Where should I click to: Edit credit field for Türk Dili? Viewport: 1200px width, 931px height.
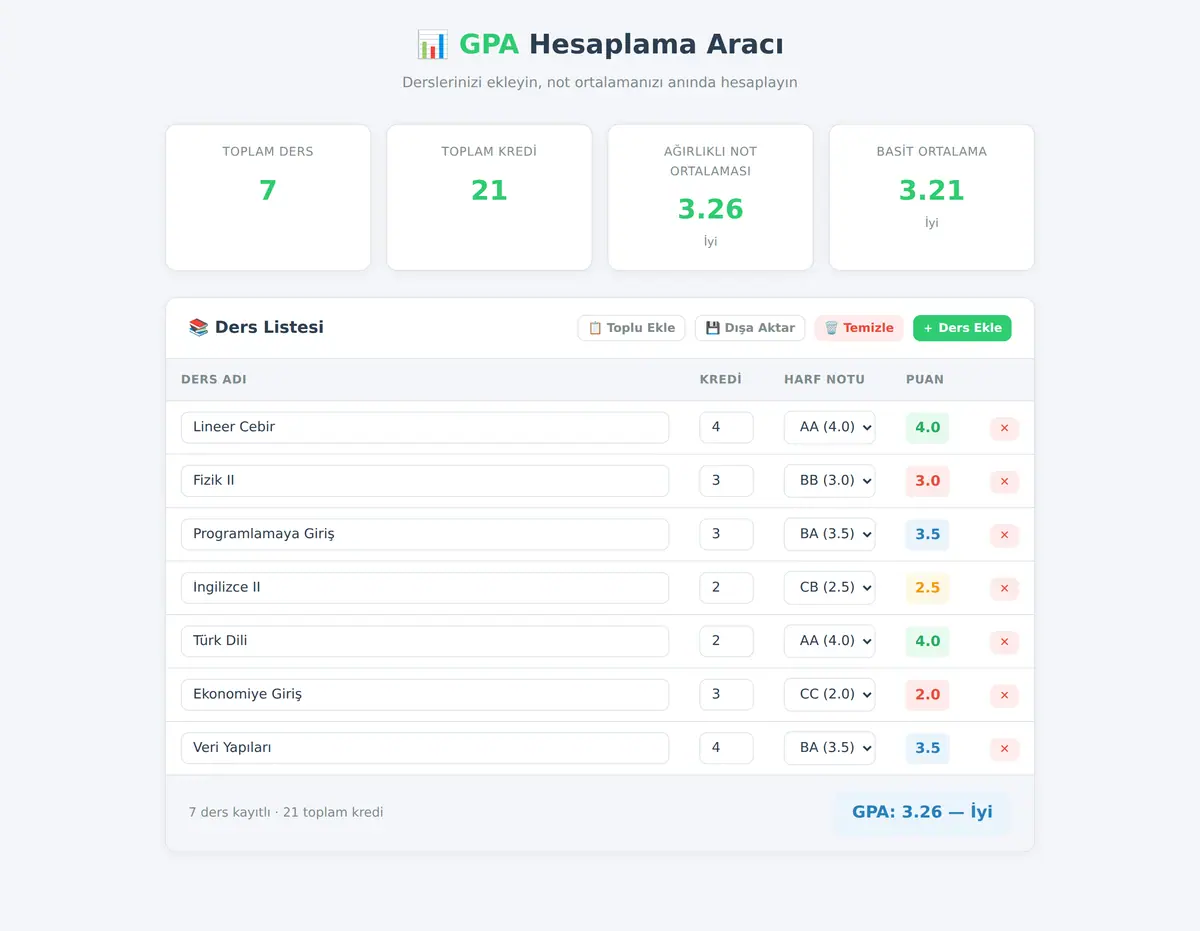tap(726, 641)
